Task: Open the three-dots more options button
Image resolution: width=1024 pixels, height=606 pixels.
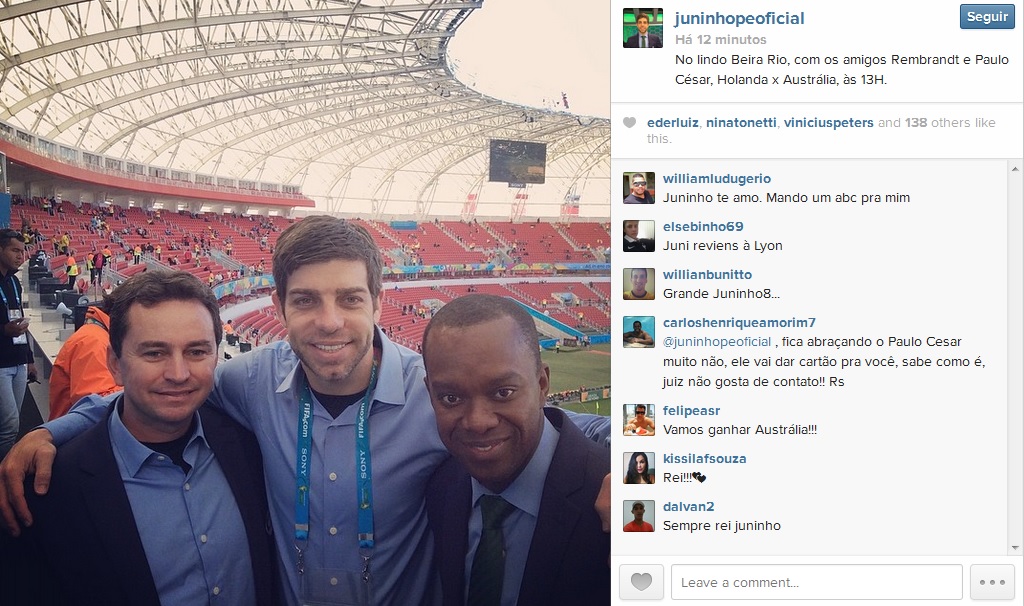Action: (x=992, y=582)
